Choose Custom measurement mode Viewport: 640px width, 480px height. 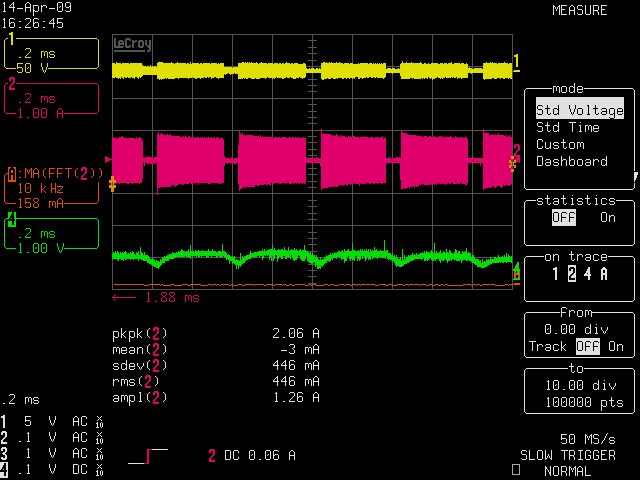(x=560, y=144)
